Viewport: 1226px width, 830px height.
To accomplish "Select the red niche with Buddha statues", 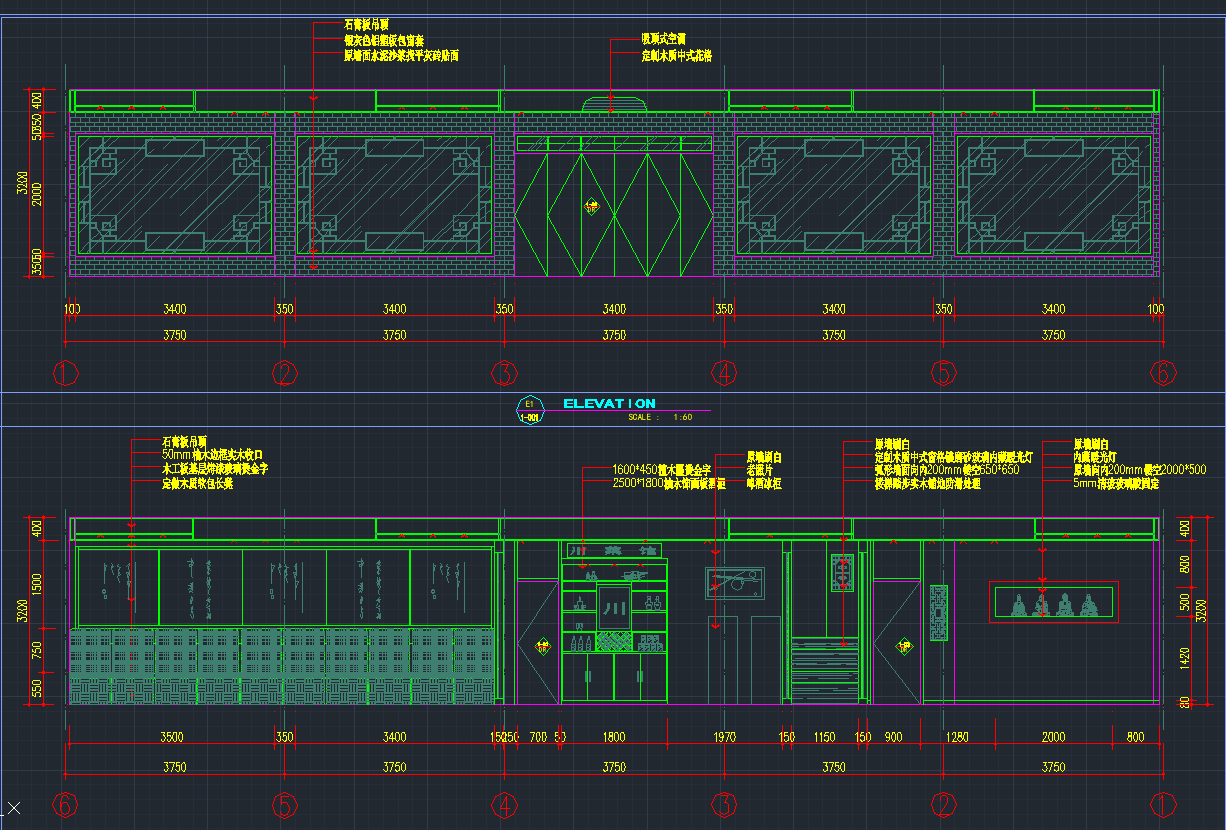I will click(x=1051, y=602).
